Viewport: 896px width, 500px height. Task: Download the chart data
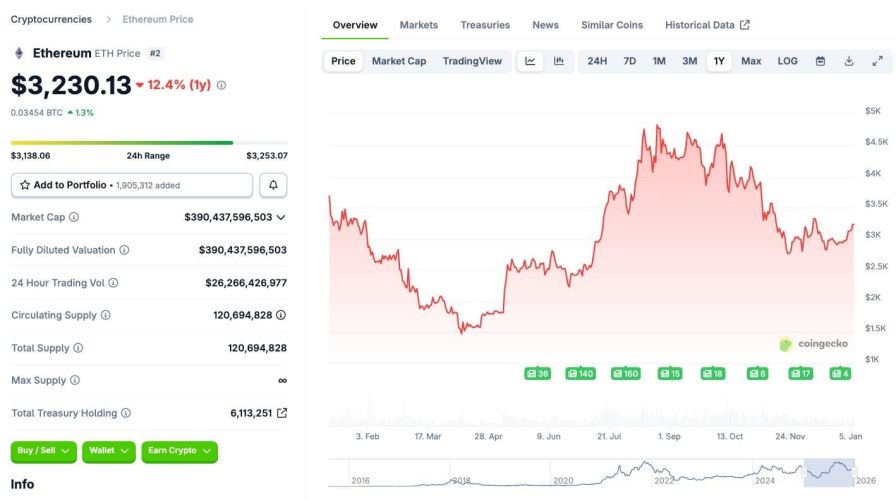click(x=849, y=61)
